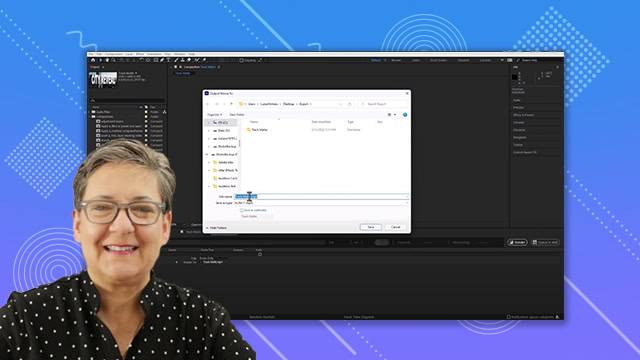Click the Search Help magnifier icon
The height and width of the screenshot is (360, 640).
pyautogui.click(x=518, y=60)
